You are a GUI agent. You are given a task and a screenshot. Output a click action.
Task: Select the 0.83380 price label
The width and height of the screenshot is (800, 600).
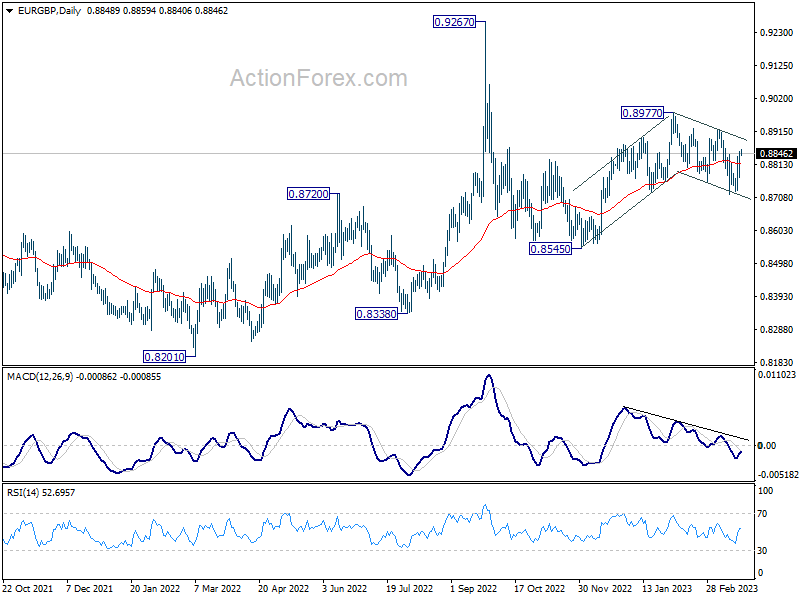(x=376, y=314)
